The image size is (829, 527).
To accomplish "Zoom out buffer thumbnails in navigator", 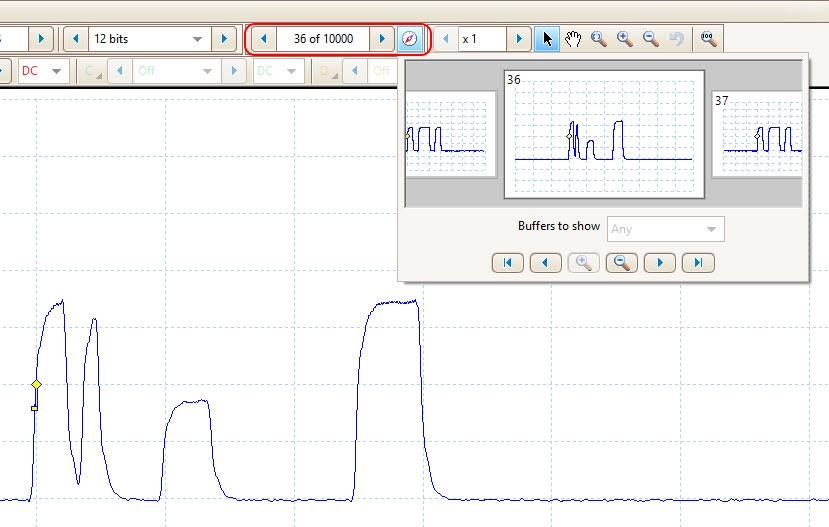I will click(x=621, y=263).
